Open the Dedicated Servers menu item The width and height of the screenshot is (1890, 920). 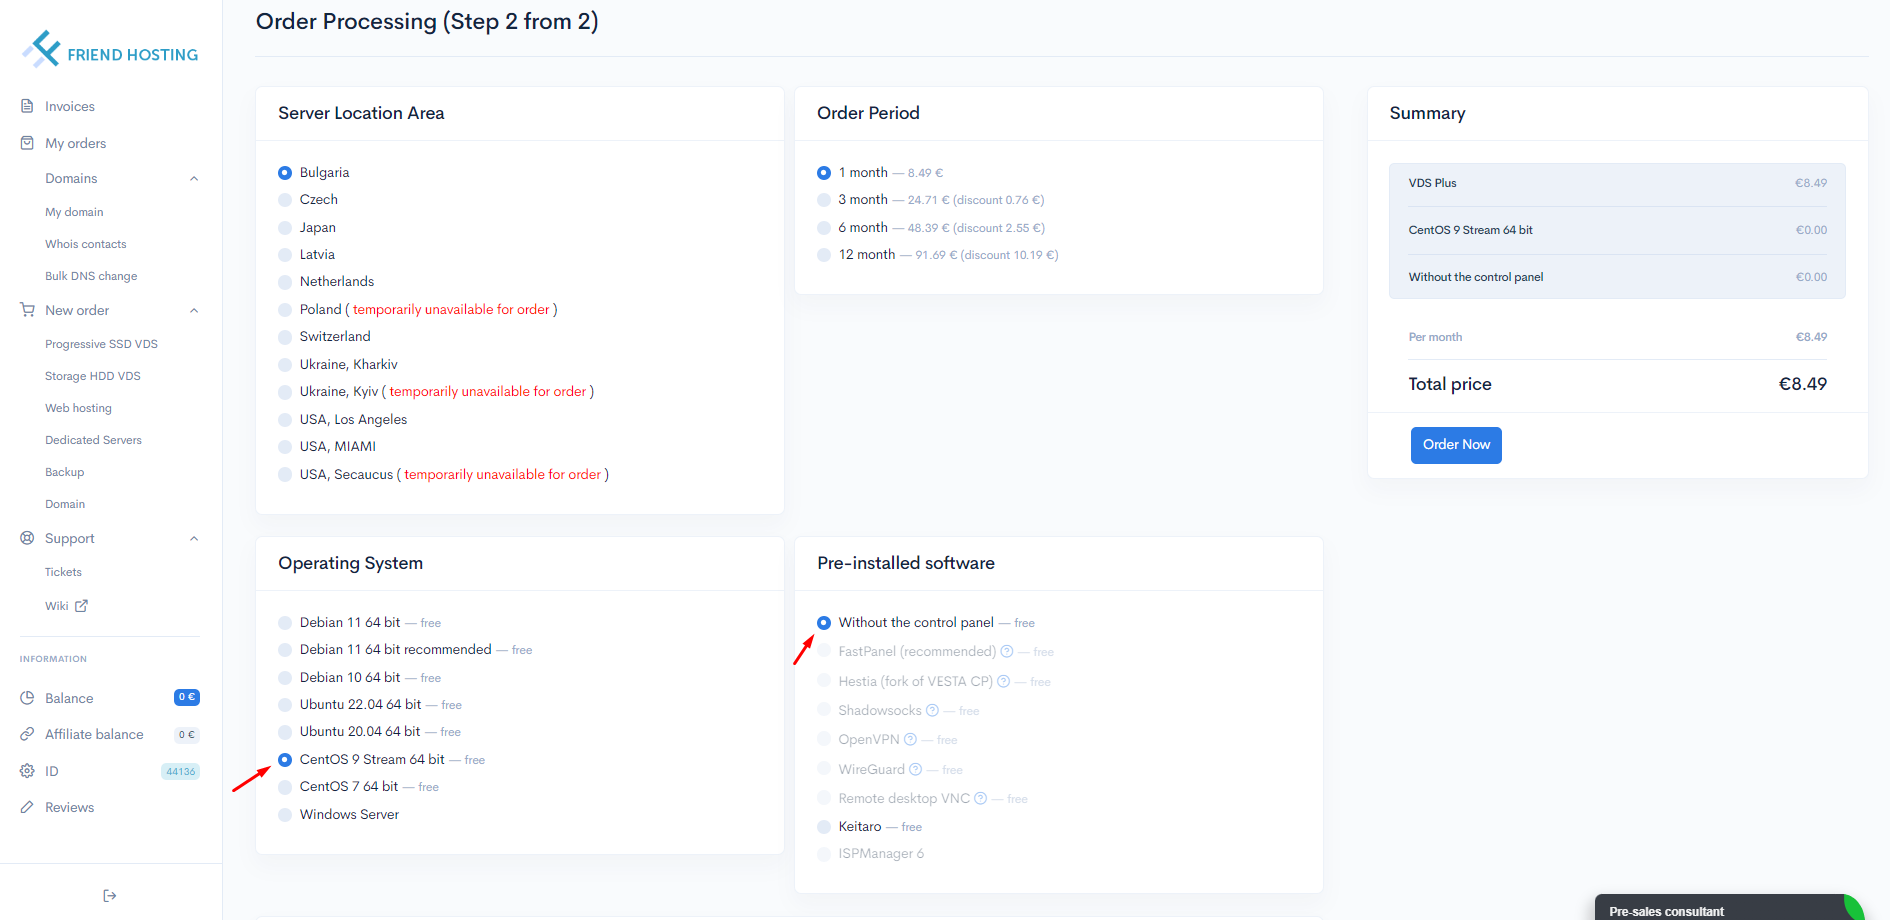coord(93,440)
